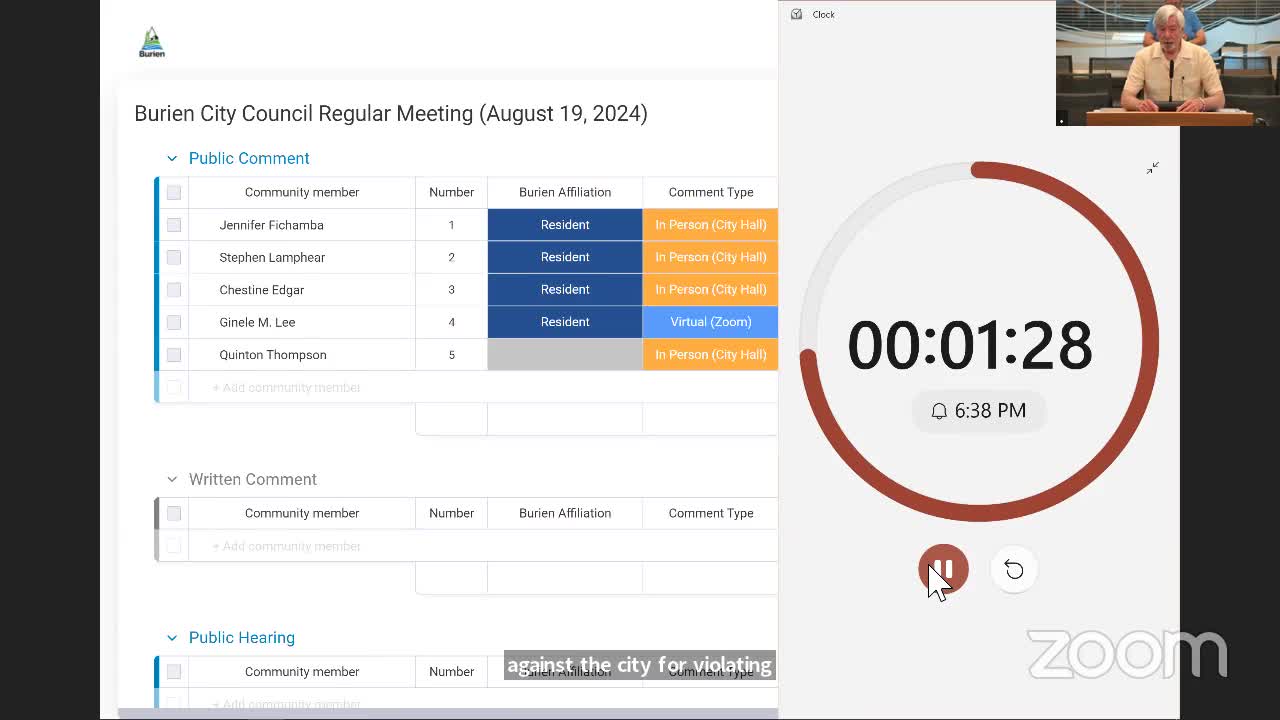Collapse the Public Comment group
Image resolution: width=1280 pixels, height=720 pixels.
point(172,158)
